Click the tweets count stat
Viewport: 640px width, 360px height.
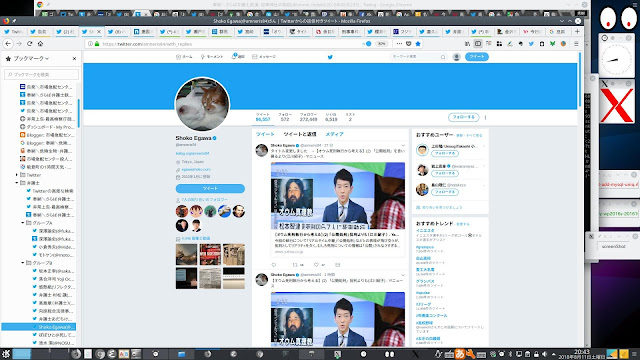coord(263,117)
